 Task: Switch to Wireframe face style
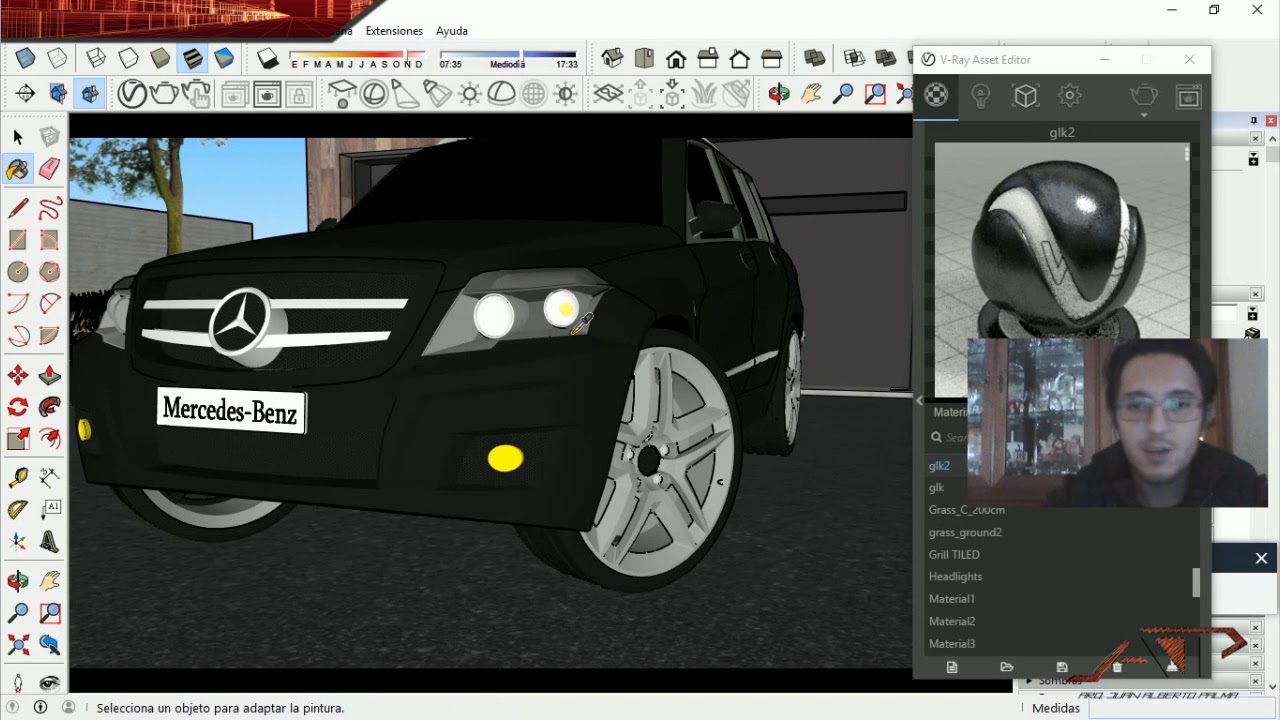(x=97, y=59)
